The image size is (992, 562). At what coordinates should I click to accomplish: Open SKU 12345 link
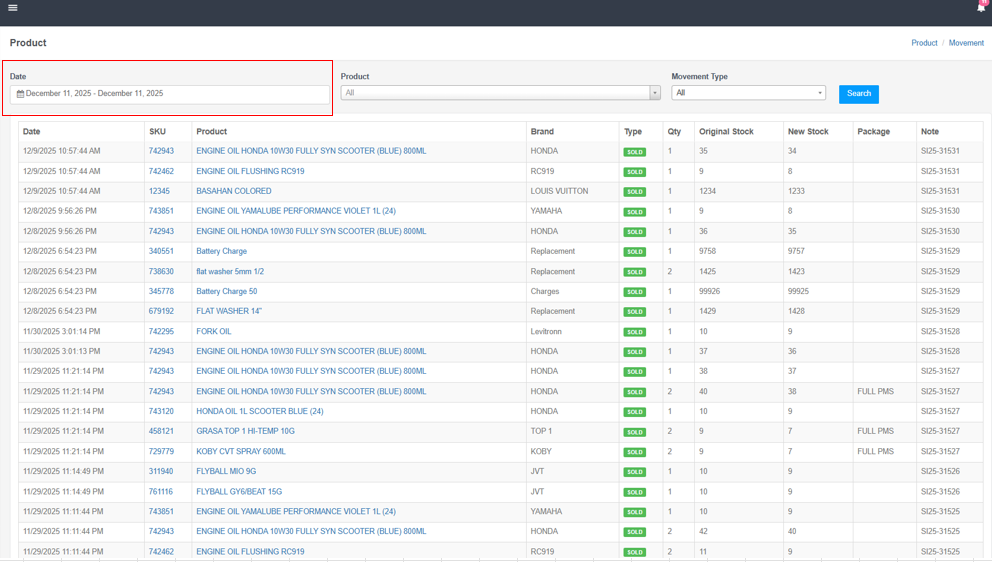tap(159, 191)
